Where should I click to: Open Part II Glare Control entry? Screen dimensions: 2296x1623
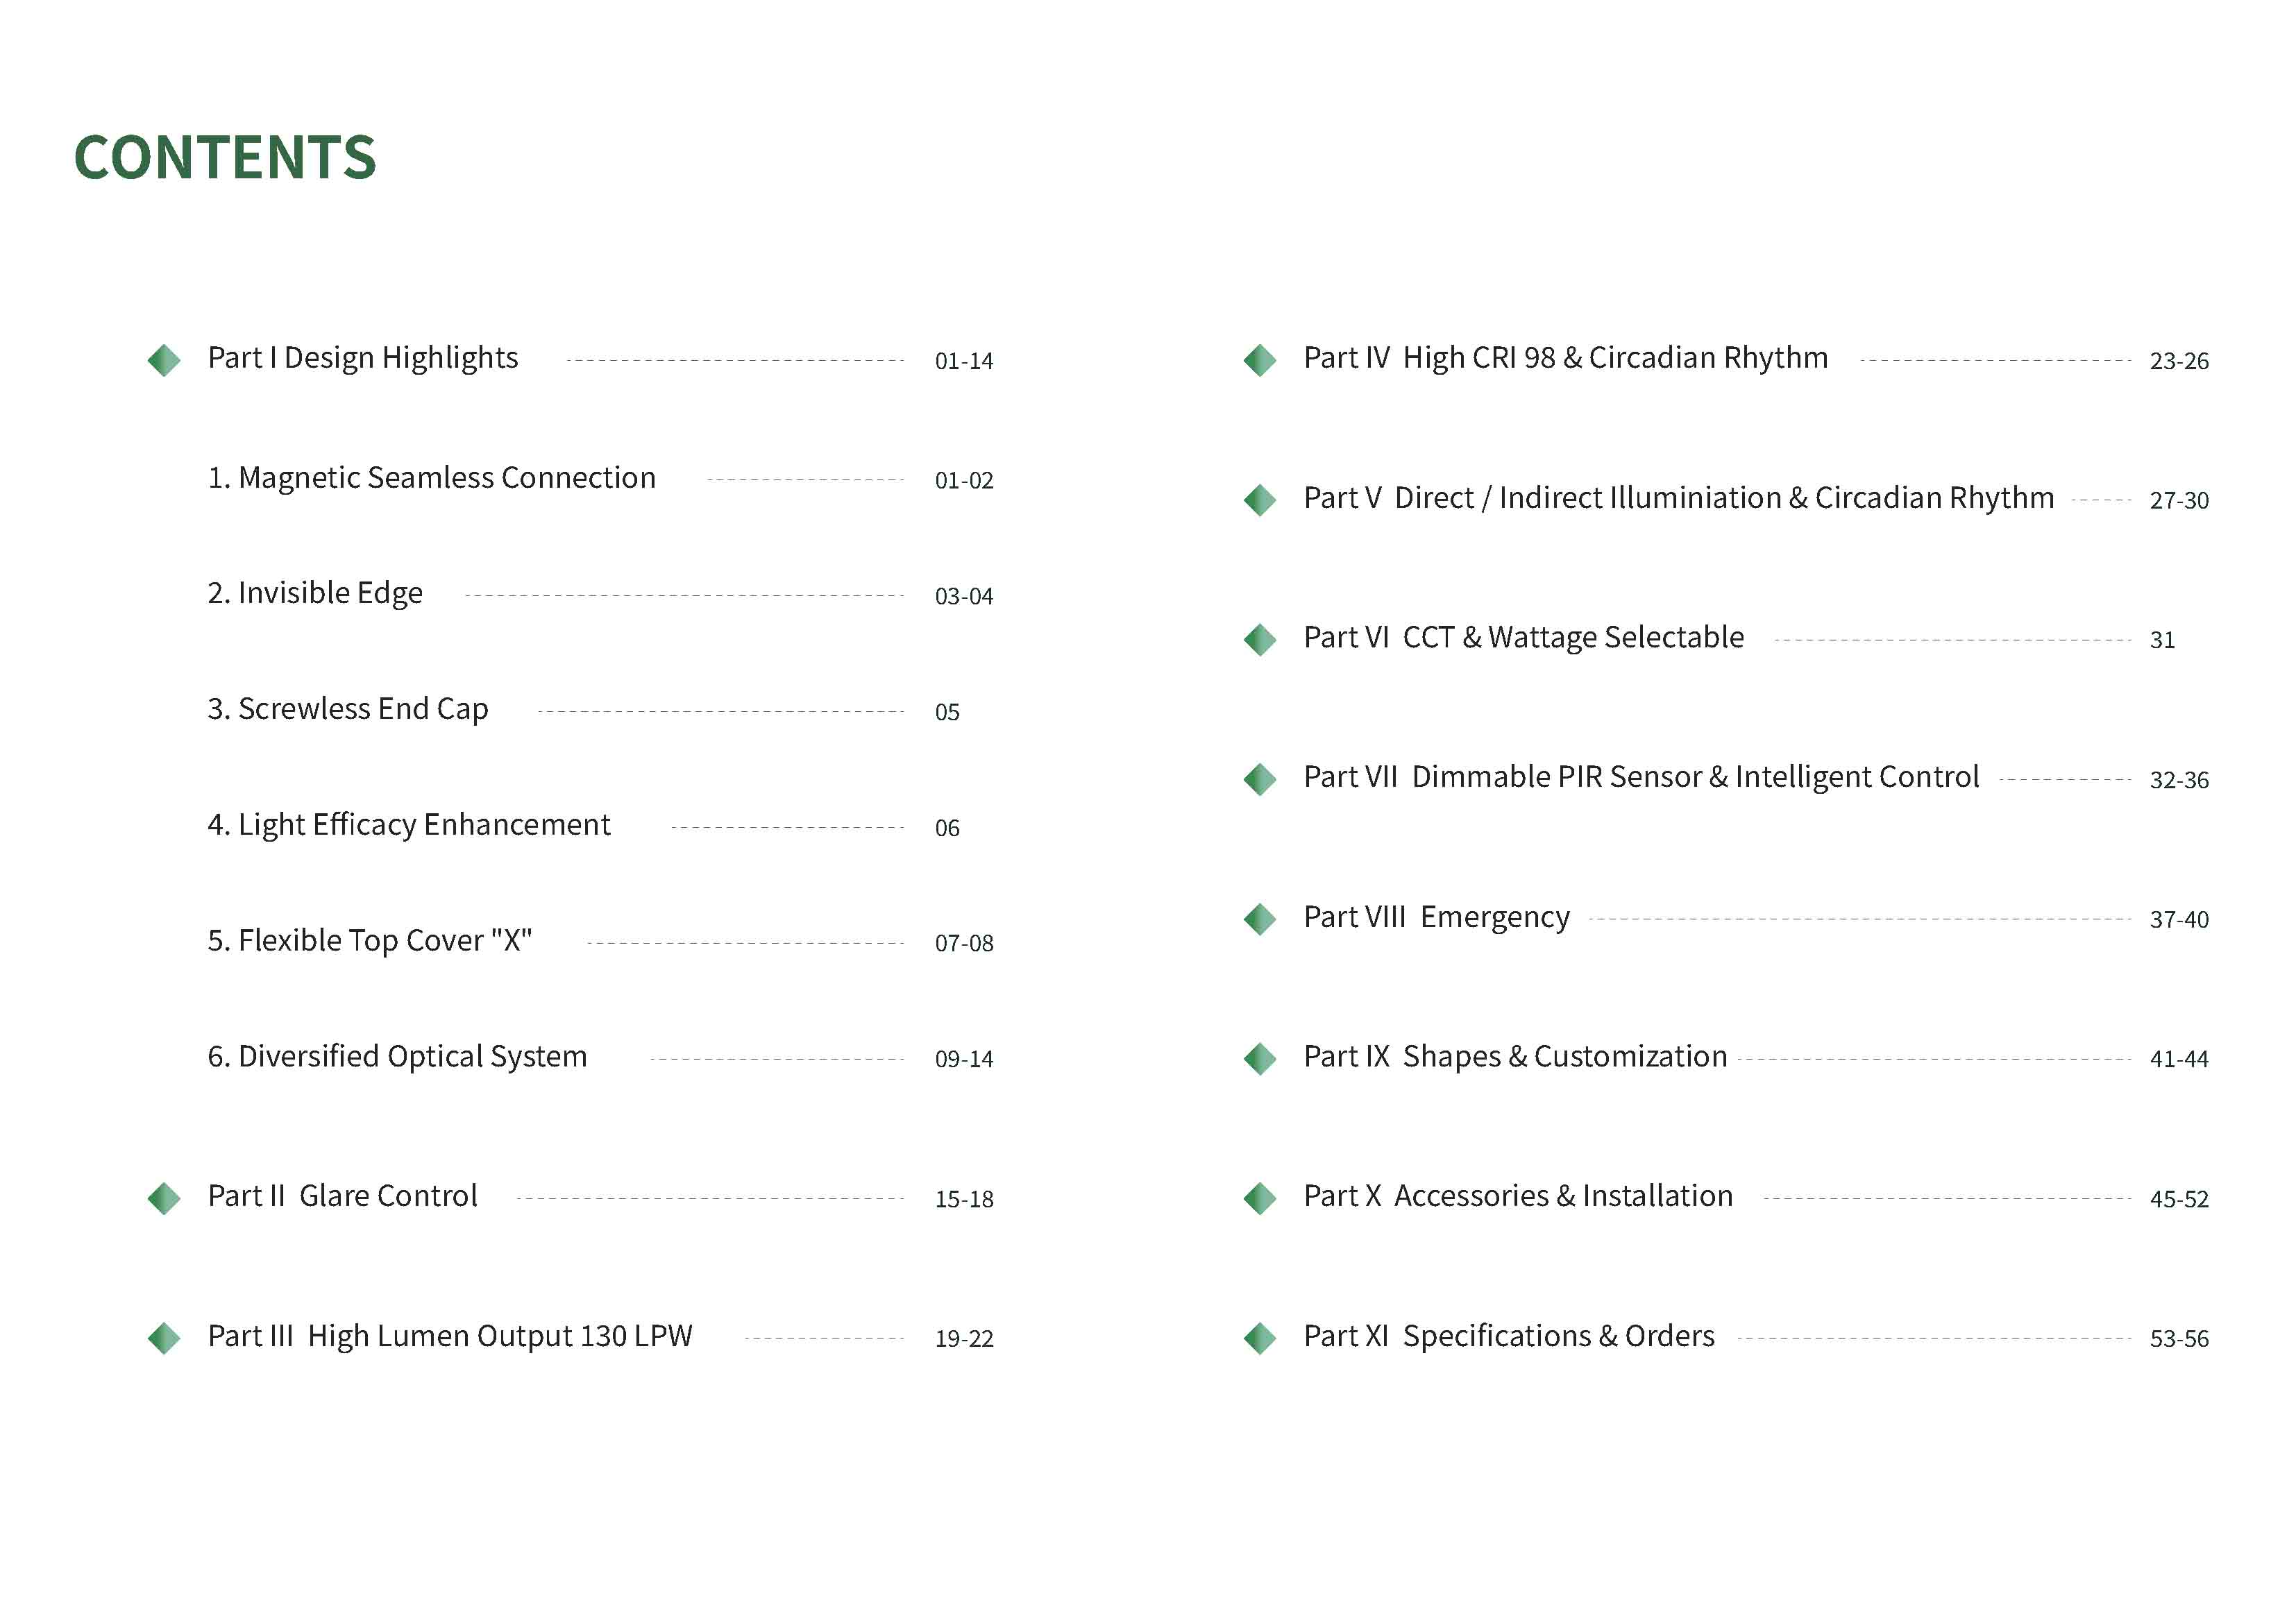coord(343,1196)
